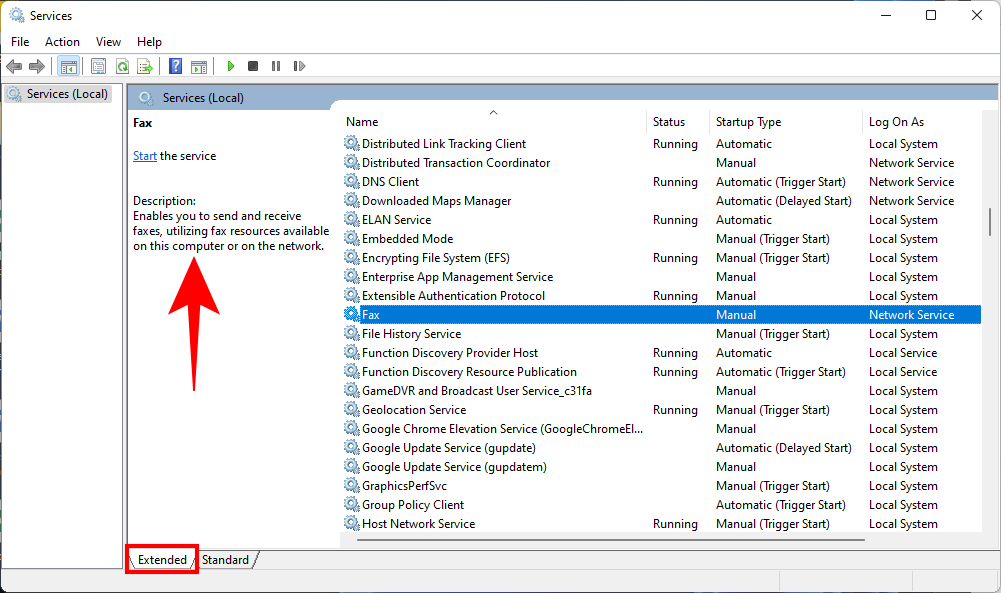Image resolution: width=1001 pixels, height=593 pixels.
Task: Start the Fax service using the Play toolbar icon
Action: 230,66
